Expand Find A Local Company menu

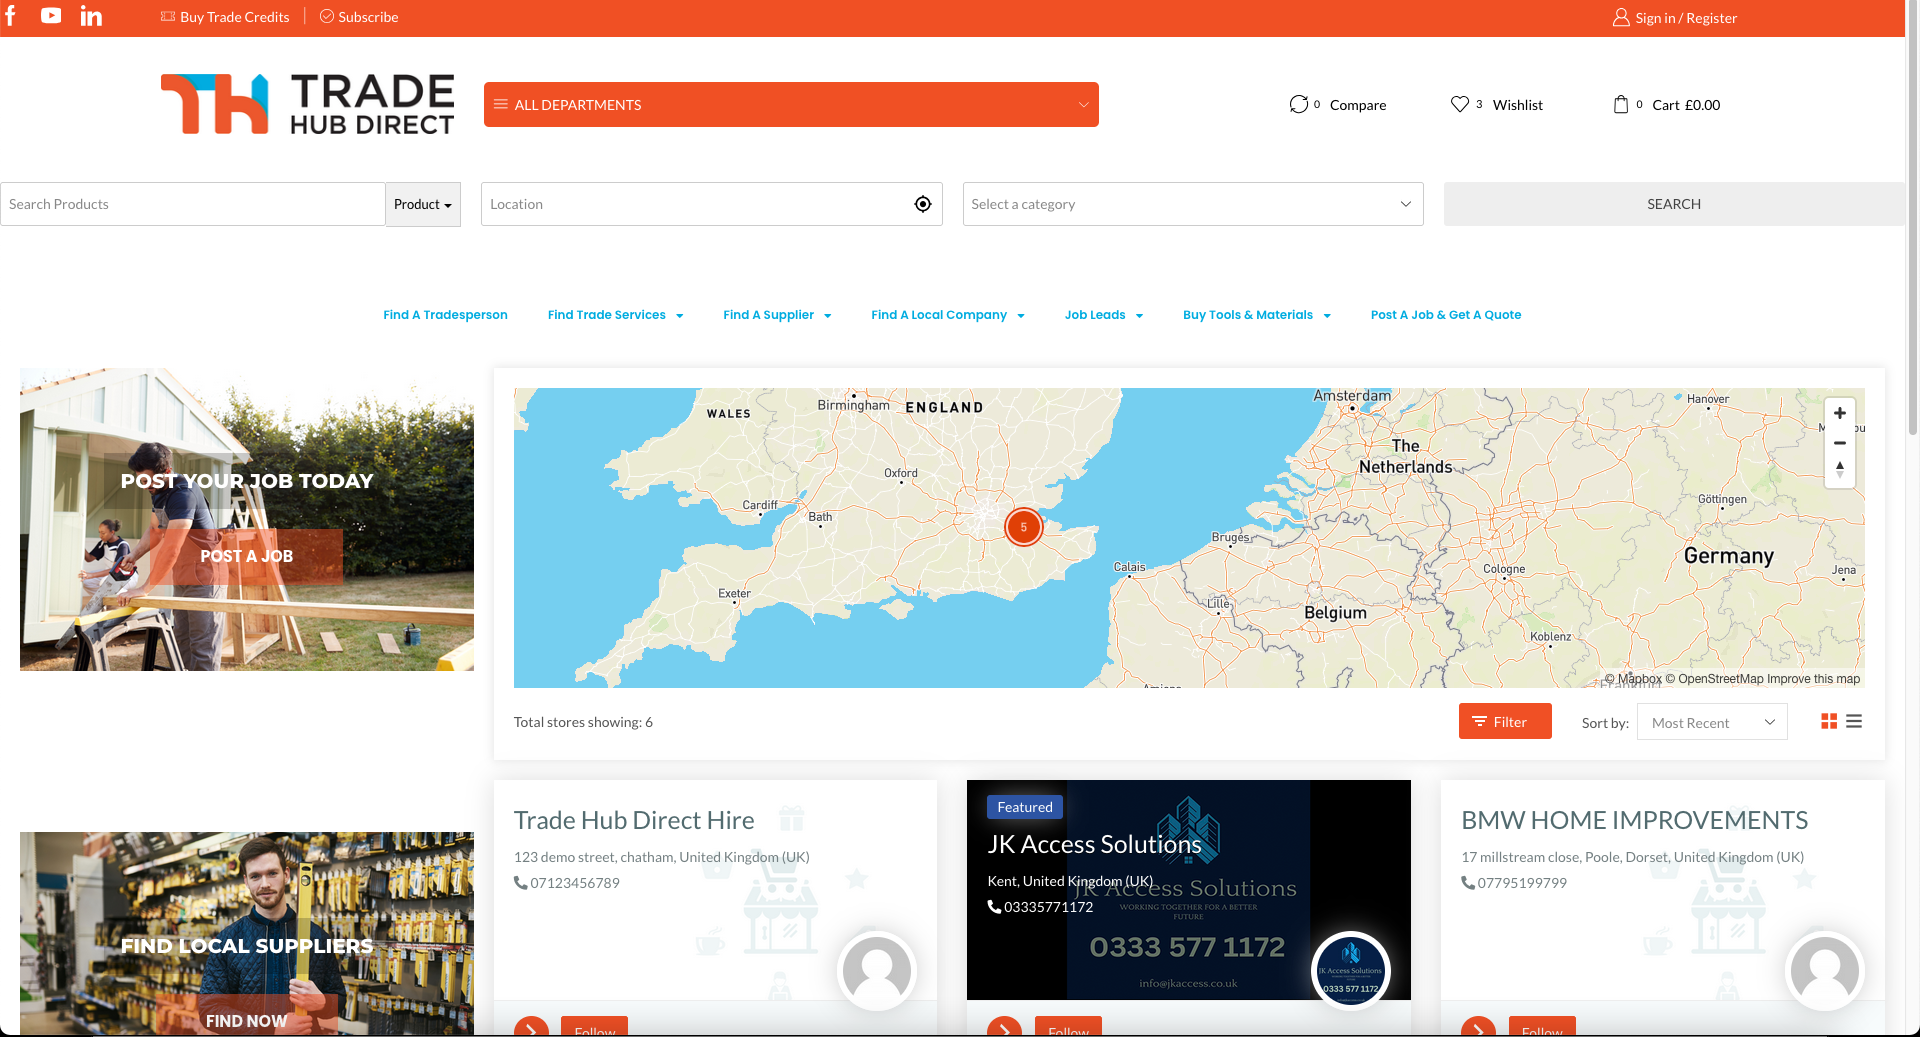pyautogui.click(x=948, y=315)
